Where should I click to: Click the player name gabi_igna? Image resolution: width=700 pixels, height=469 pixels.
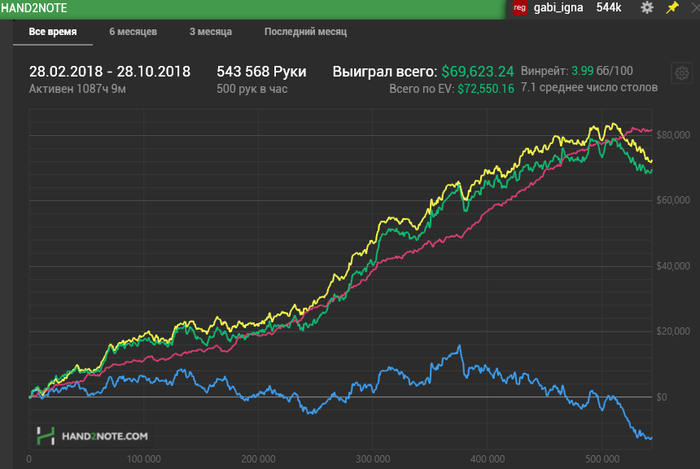(558, 8)
